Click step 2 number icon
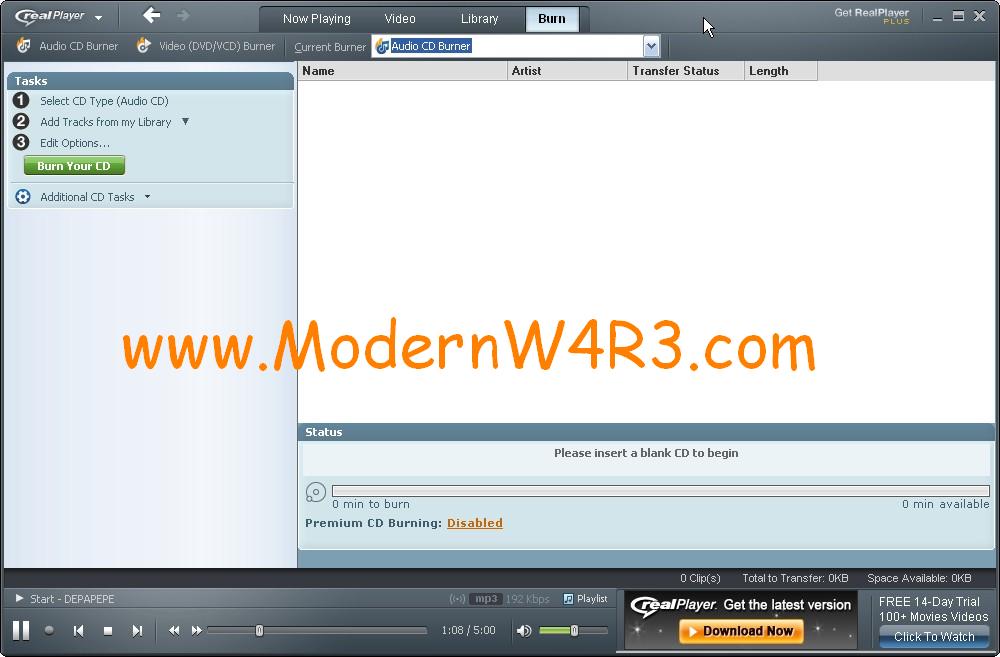The width and height of the screenshot is (1000, 657). [x=21, y=121]
